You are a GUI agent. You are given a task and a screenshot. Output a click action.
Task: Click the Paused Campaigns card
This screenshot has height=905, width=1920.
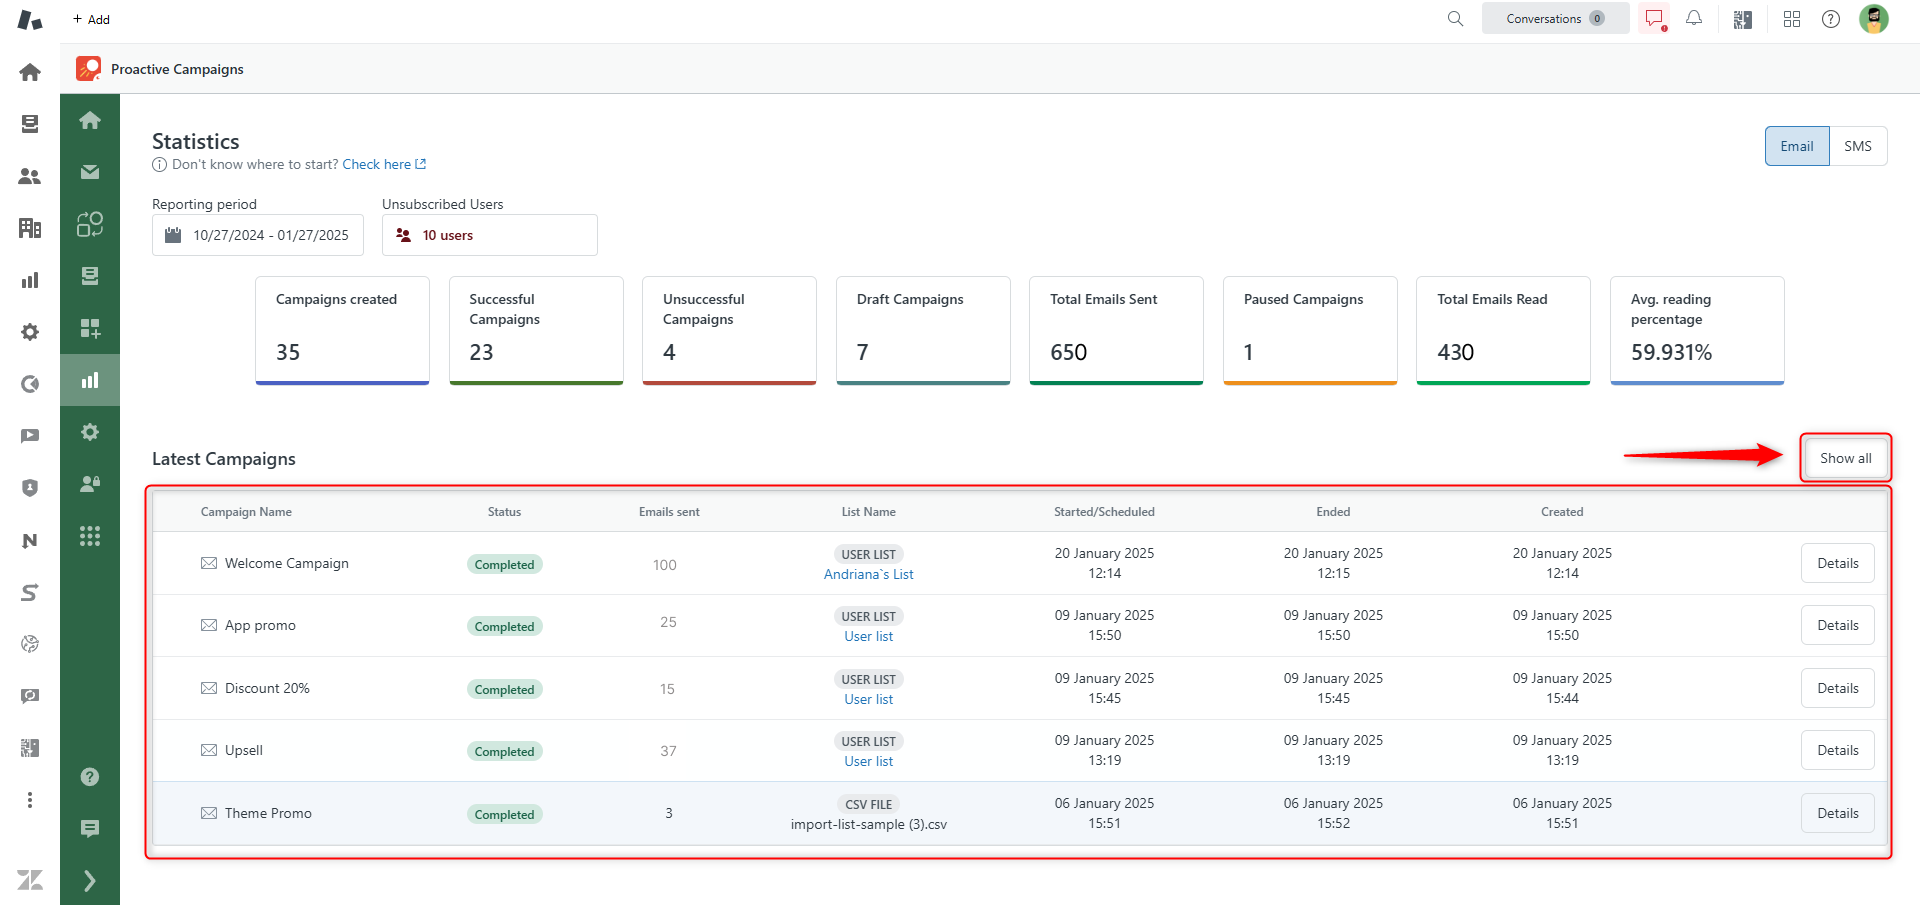click(1310, 330)
